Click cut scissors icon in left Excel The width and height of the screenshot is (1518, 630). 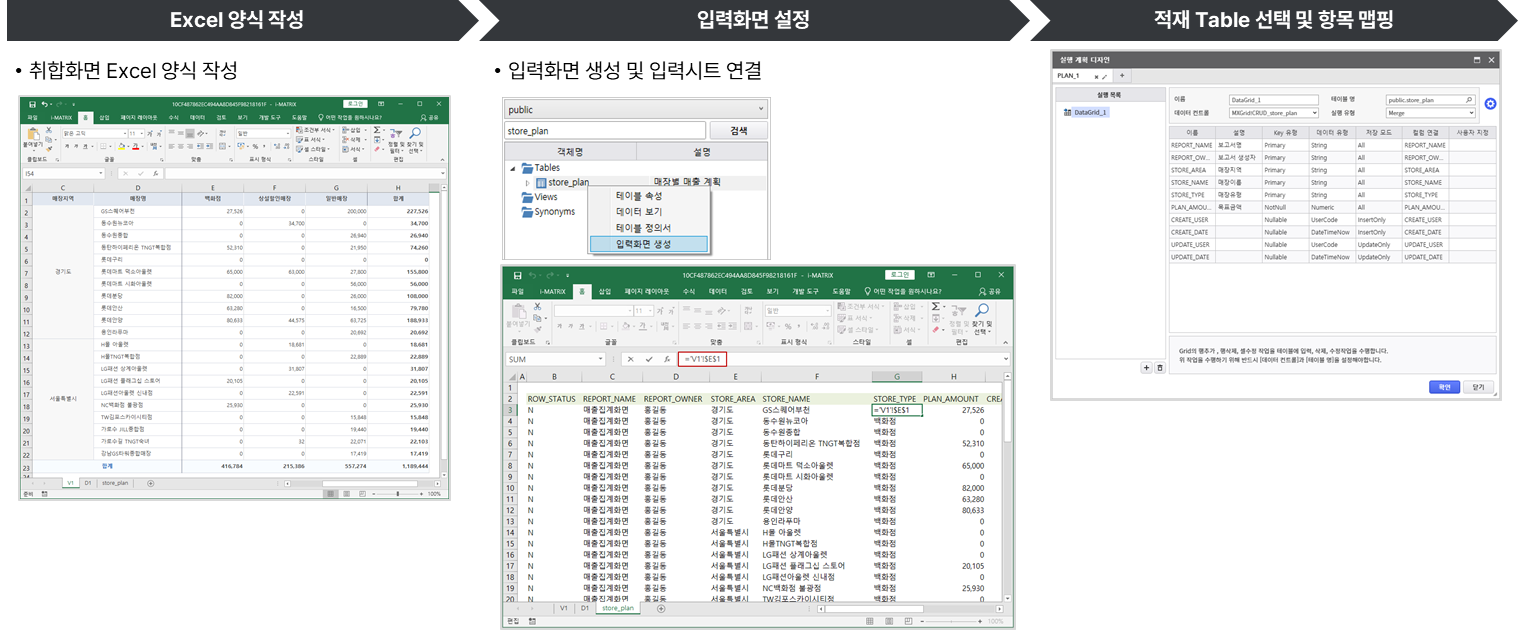coord(48,130)
